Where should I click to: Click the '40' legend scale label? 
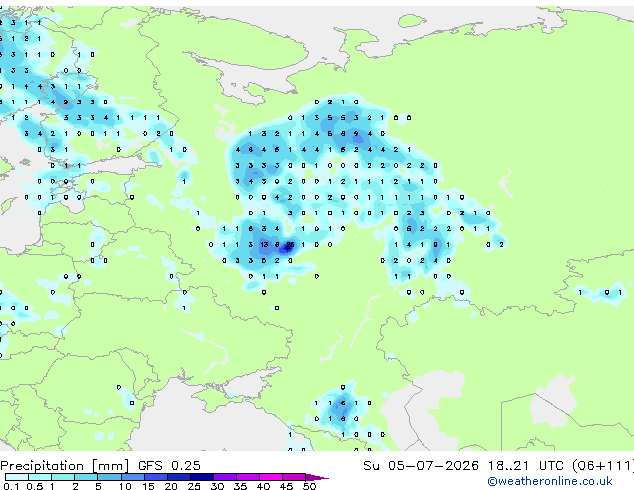(263, 486)
